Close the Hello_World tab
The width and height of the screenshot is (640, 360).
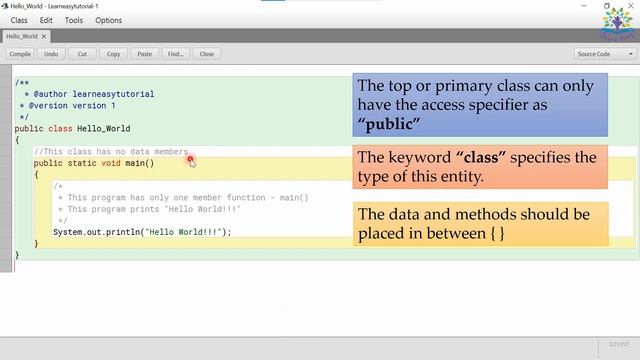[x=44, y=36]
